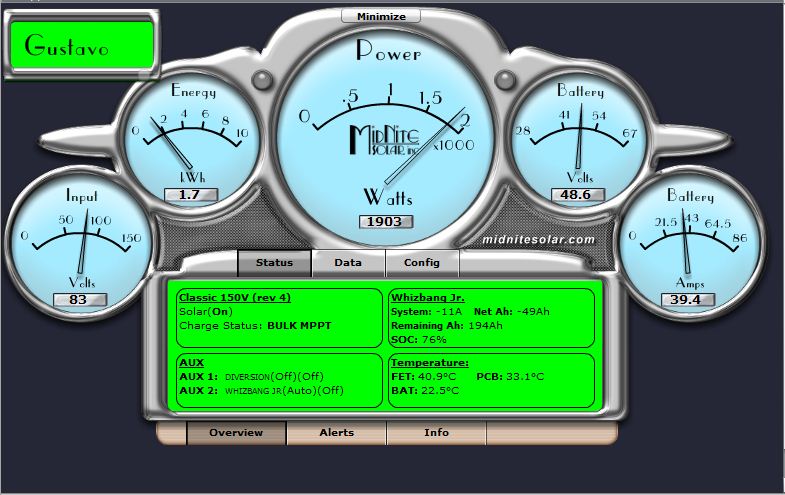The height and width of the screenshot is (495, 785).
Task: Open the Info bottom tab
Action: coord(436,432)
